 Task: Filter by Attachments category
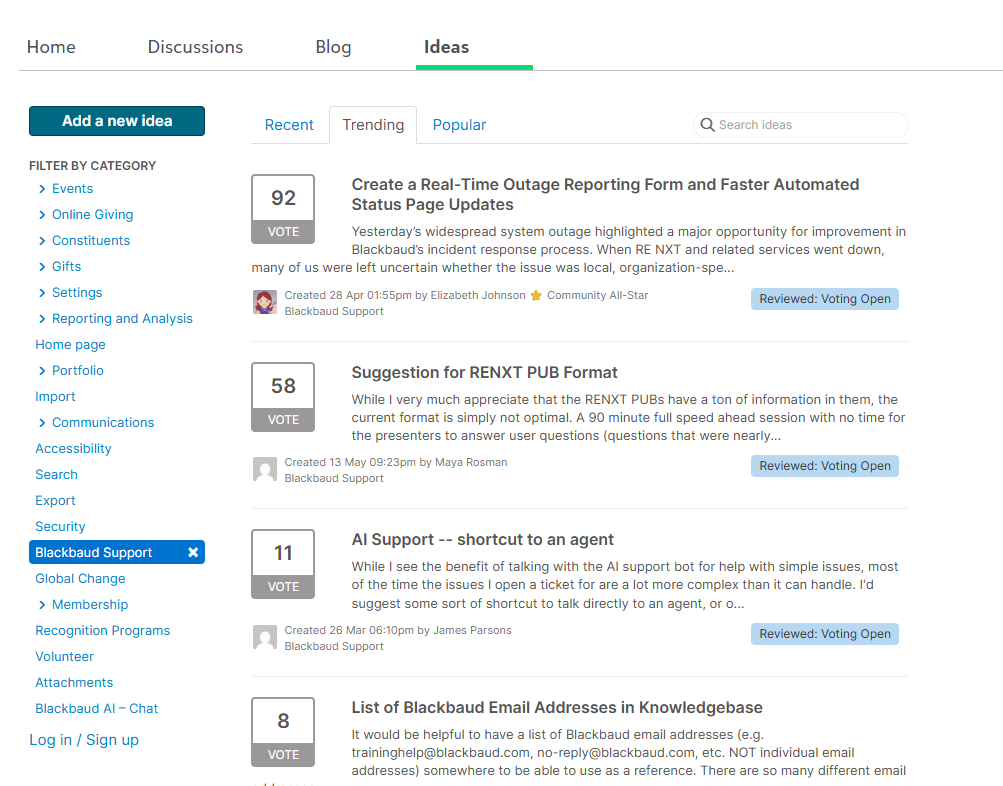click(x=74, y=683)
